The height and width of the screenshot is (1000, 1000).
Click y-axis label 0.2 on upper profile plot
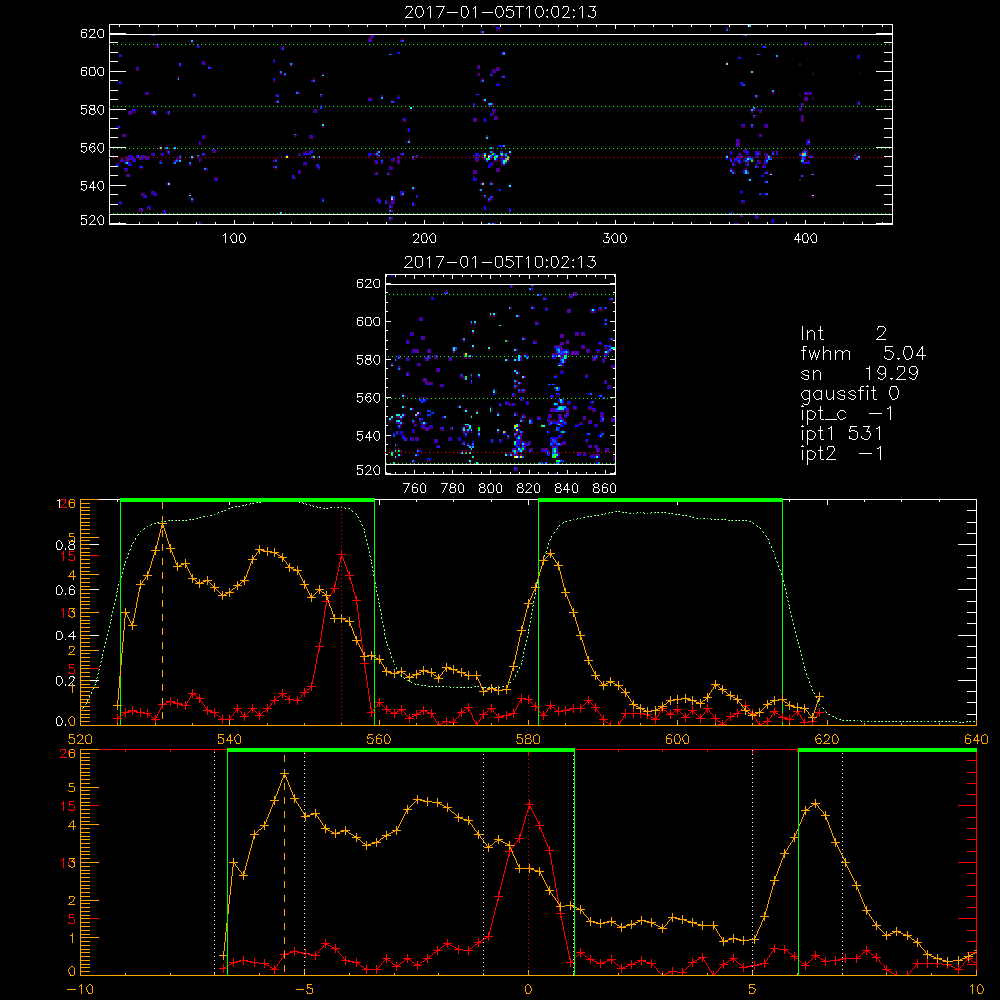65,680
